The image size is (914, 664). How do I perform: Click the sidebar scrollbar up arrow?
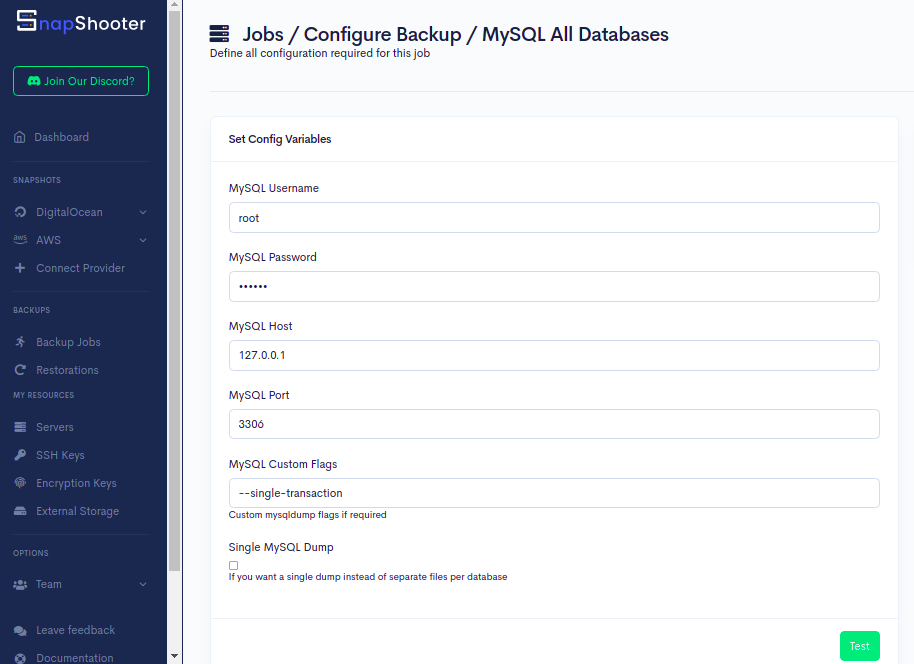[174, 5]
